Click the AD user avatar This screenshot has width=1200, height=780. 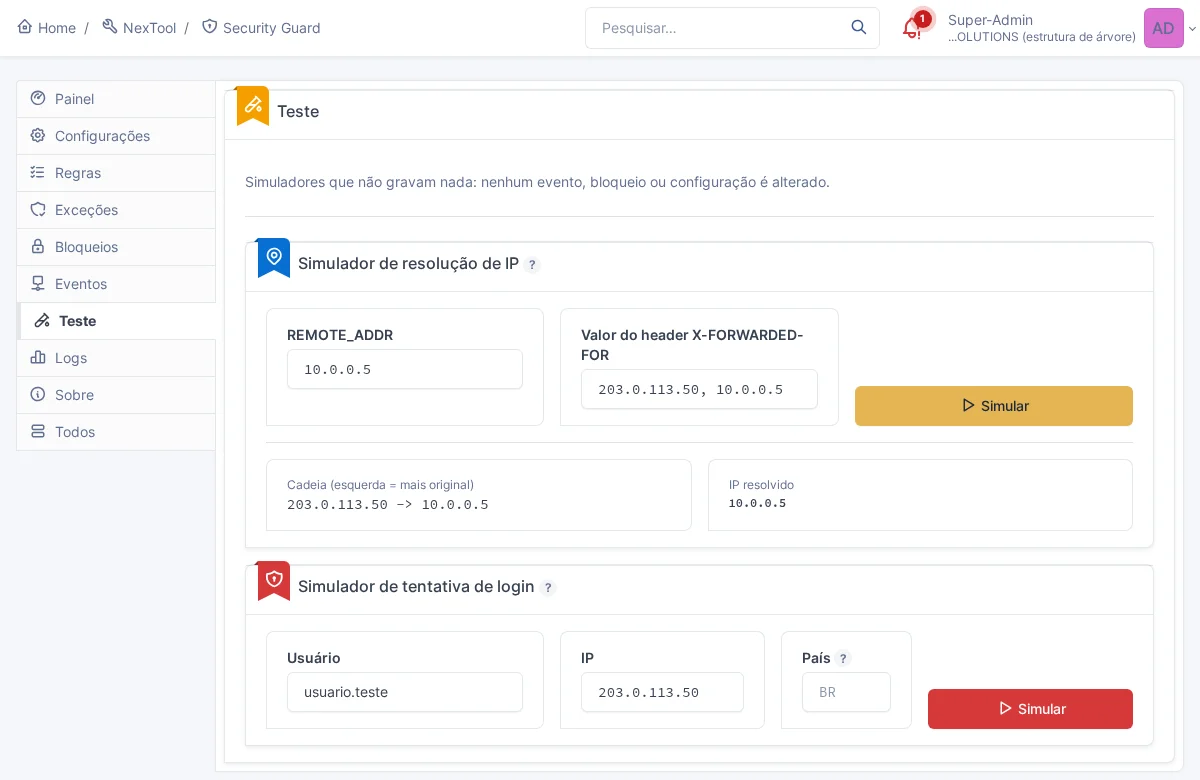(1163, 28)
